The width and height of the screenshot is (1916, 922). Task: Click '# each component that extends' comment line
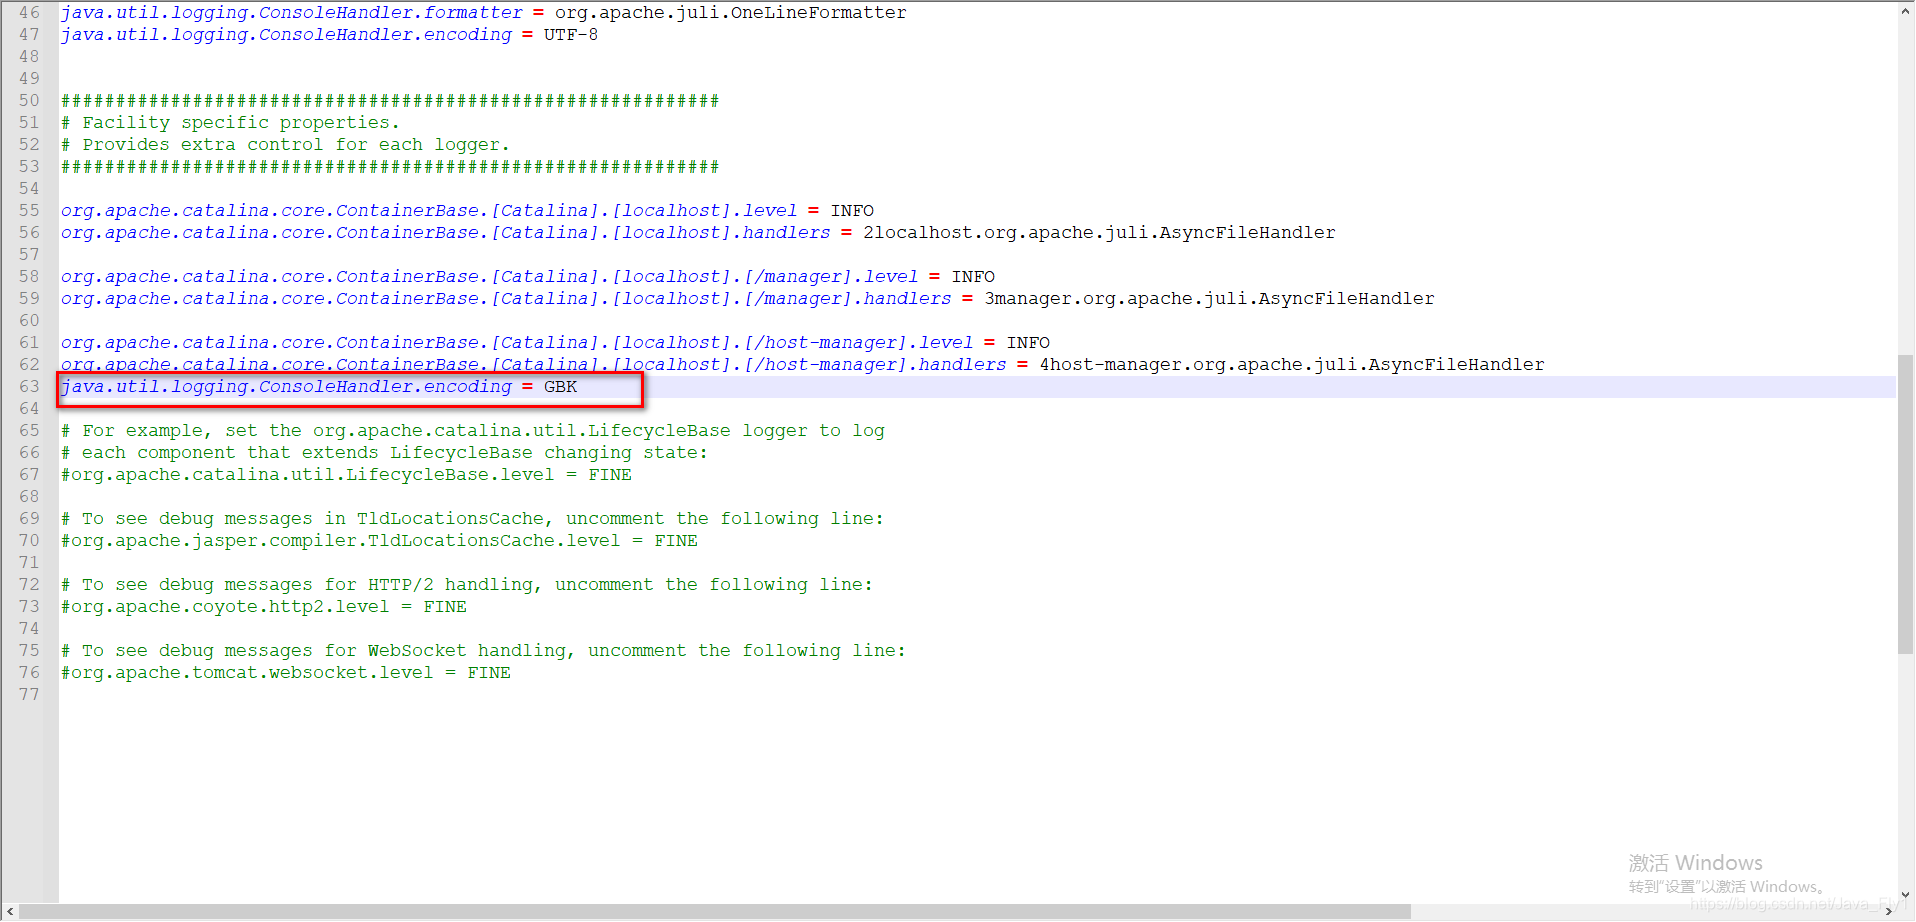click(x=384, y=453)
